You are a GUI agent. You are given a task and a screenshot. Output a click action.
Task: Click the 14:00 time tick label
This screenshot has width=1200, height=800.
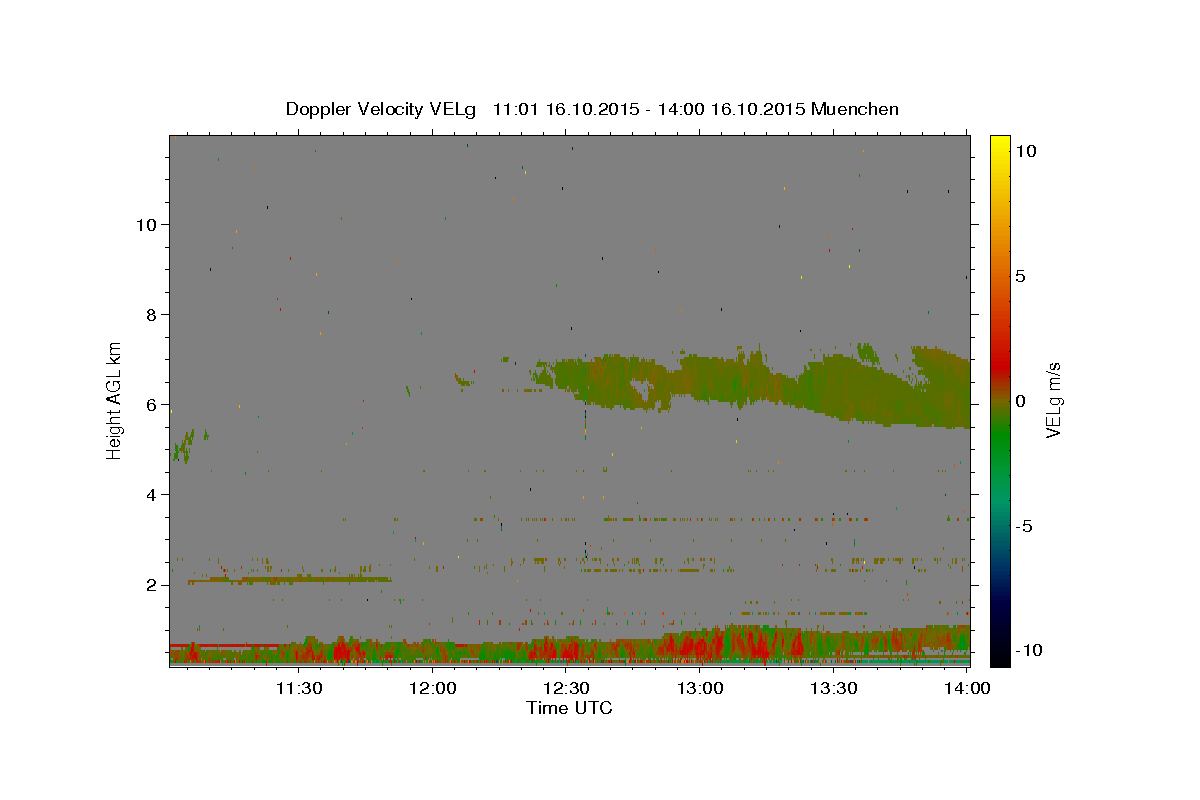[x=967, y=688]
